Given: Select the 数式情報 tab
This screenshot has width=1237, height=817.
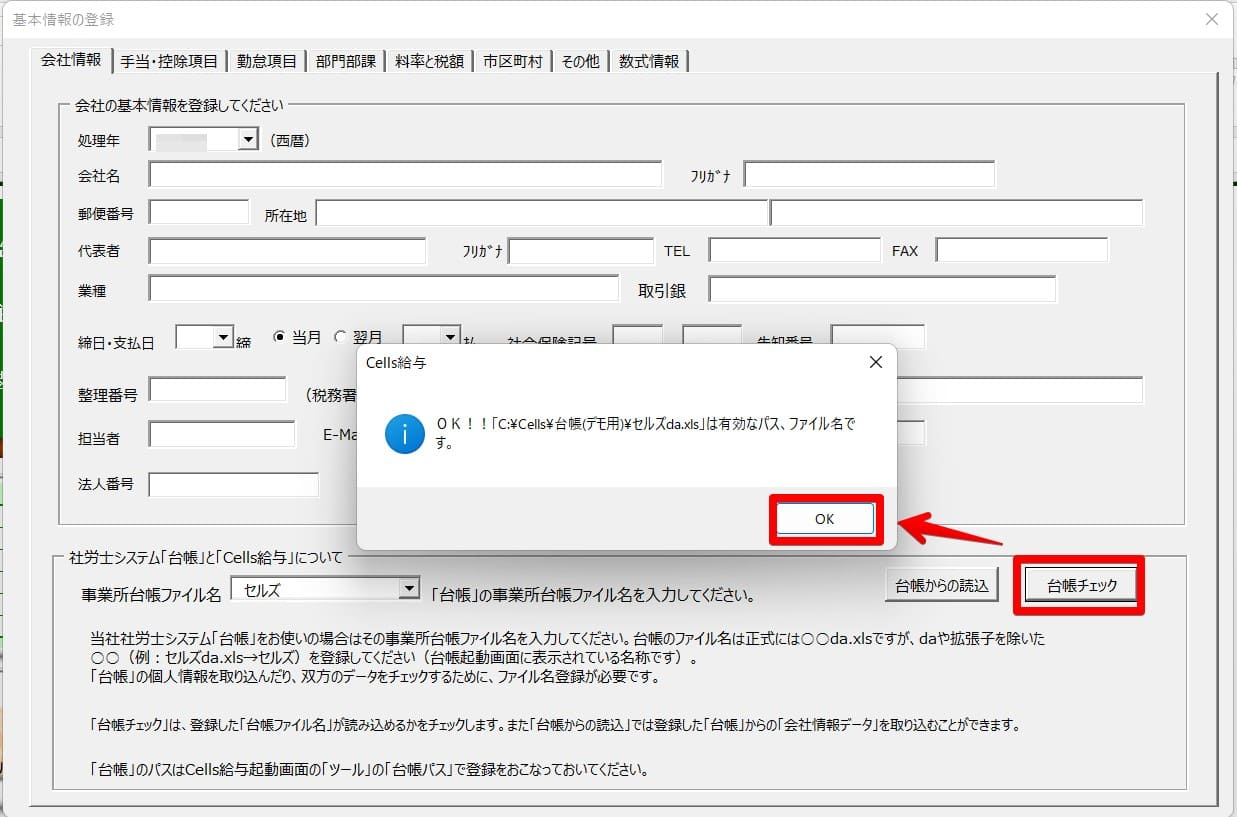Looking at the screenshot, I should (x=648, y=61).
